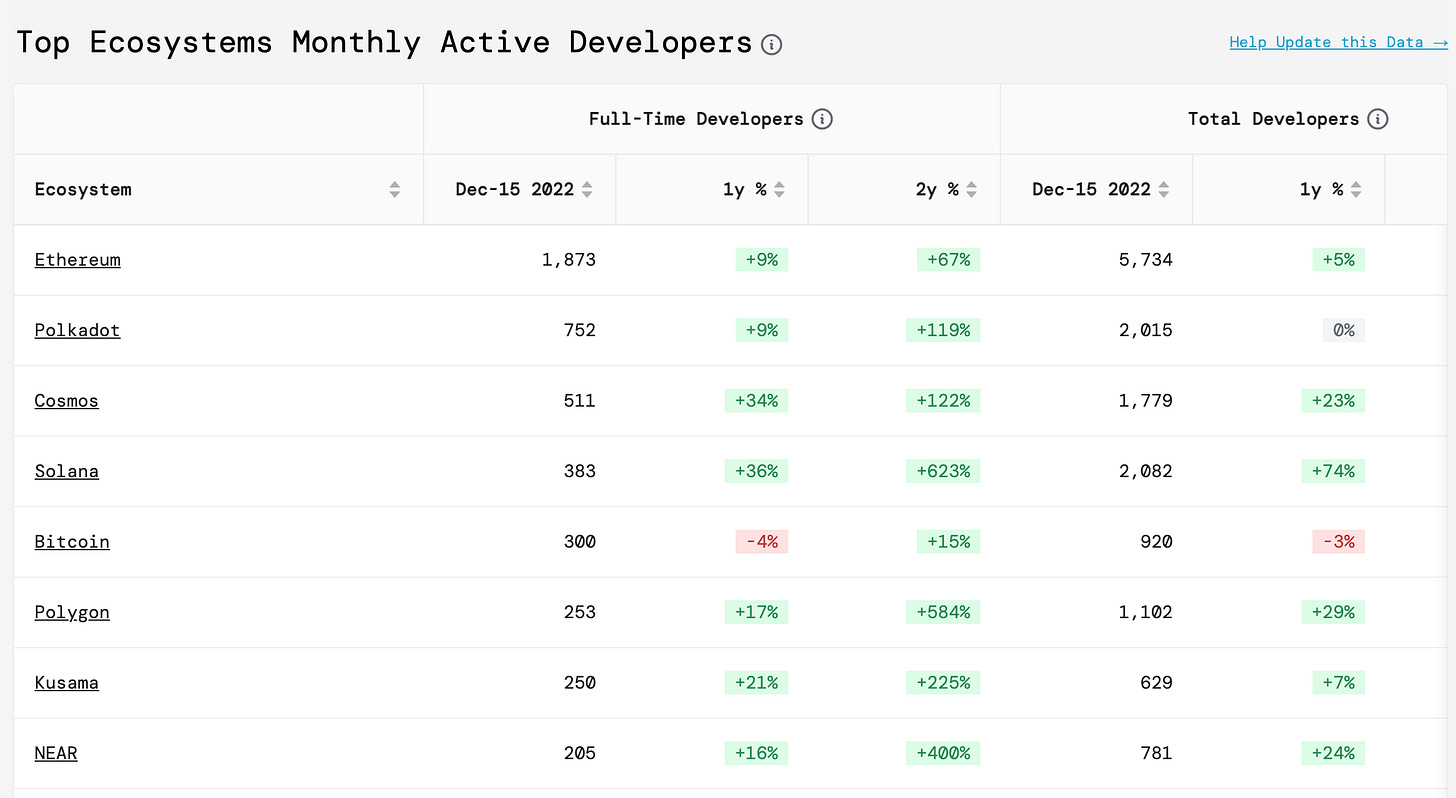Click Kusama +7% total badge
1456x798 pixels.
tap(1339, 683)
